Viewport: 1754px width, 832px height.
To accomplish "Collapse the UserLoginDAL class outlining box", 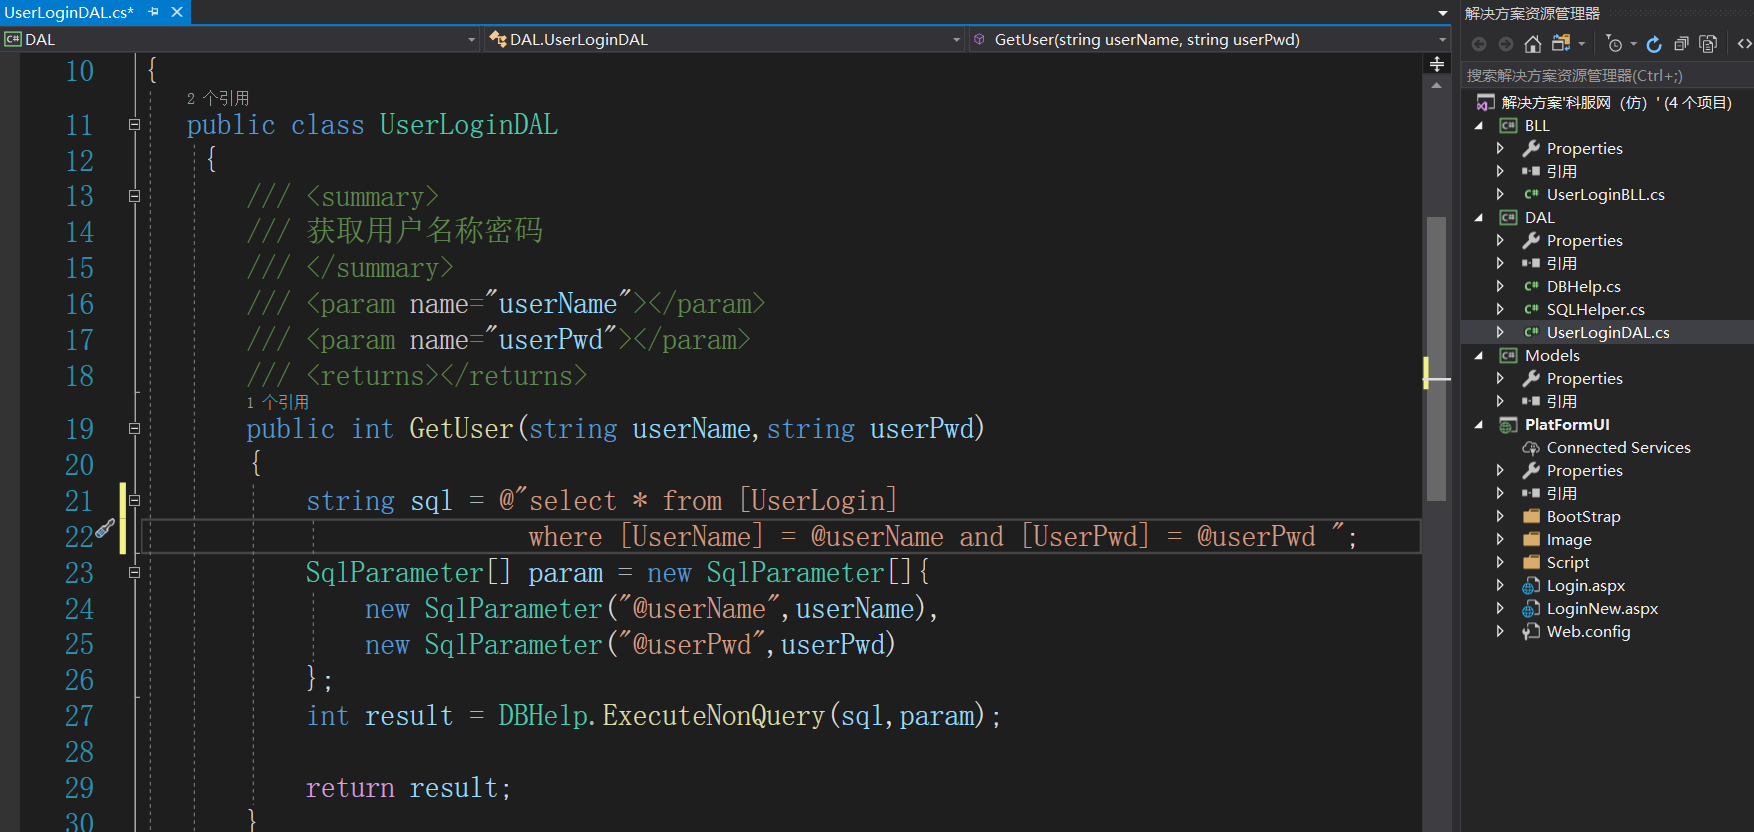I will 134,125.
